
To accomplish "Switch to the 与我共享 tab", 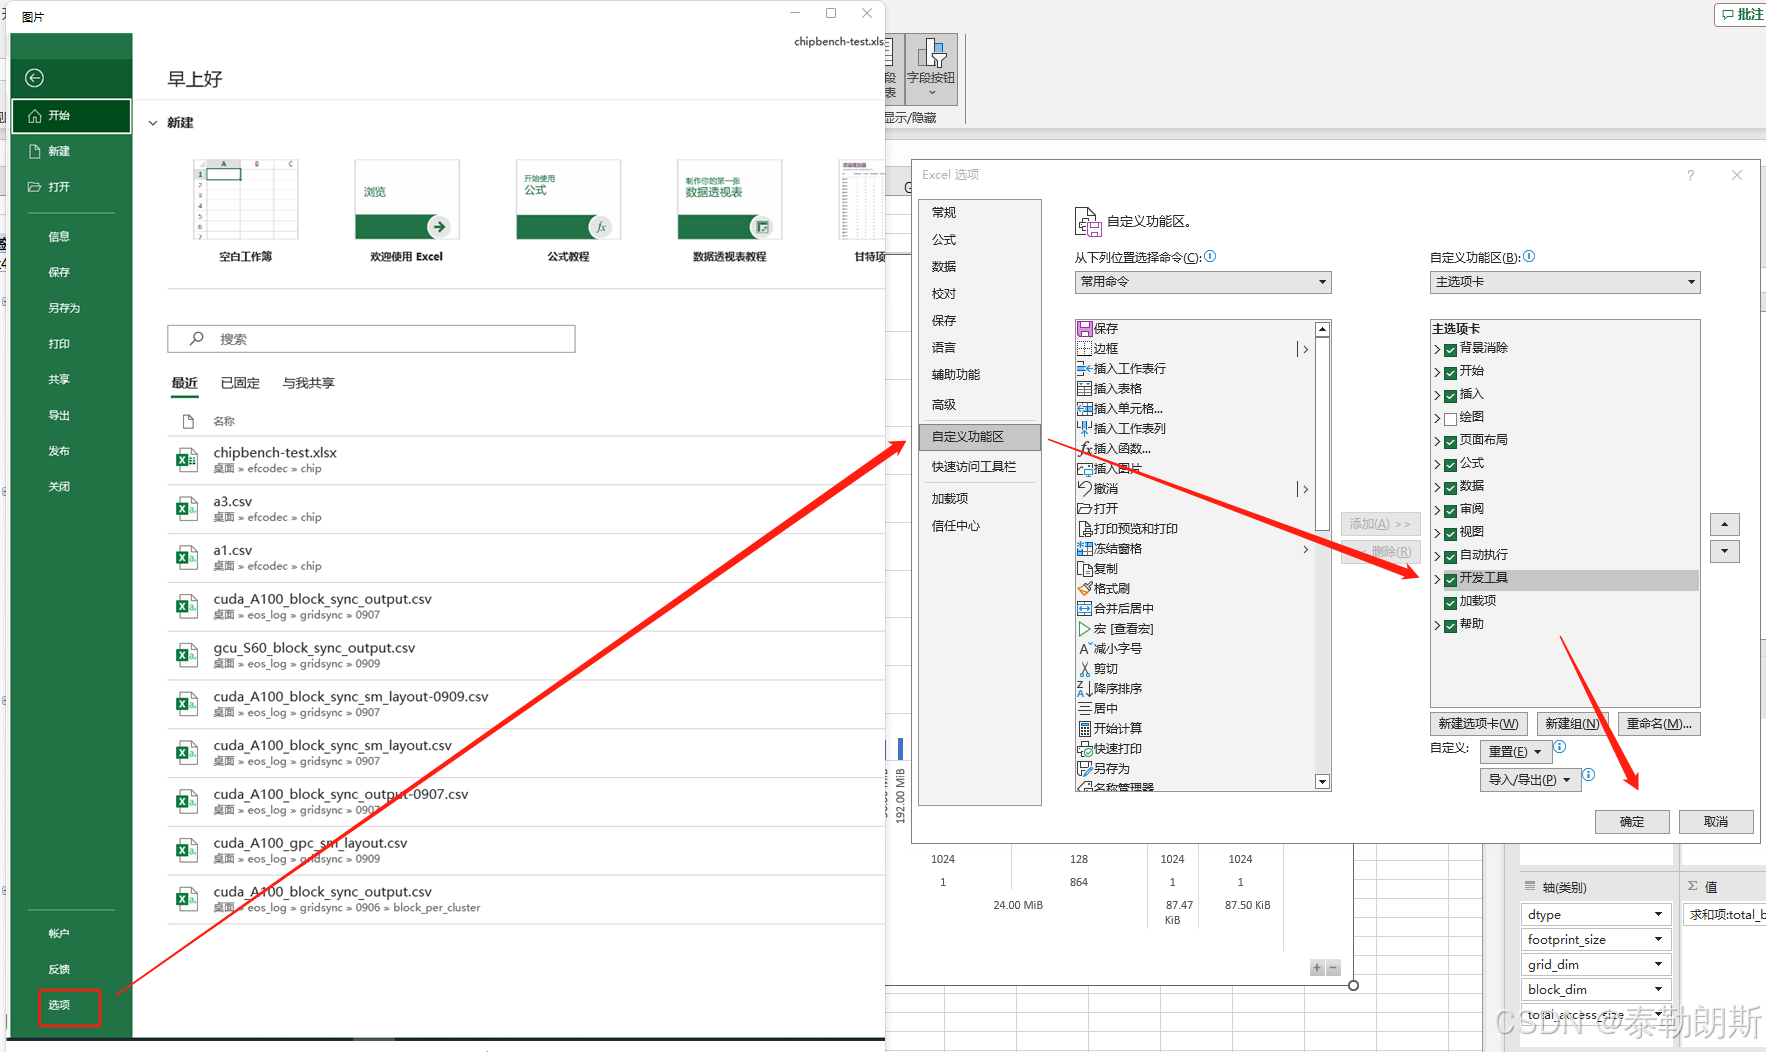I will point(308,383).
